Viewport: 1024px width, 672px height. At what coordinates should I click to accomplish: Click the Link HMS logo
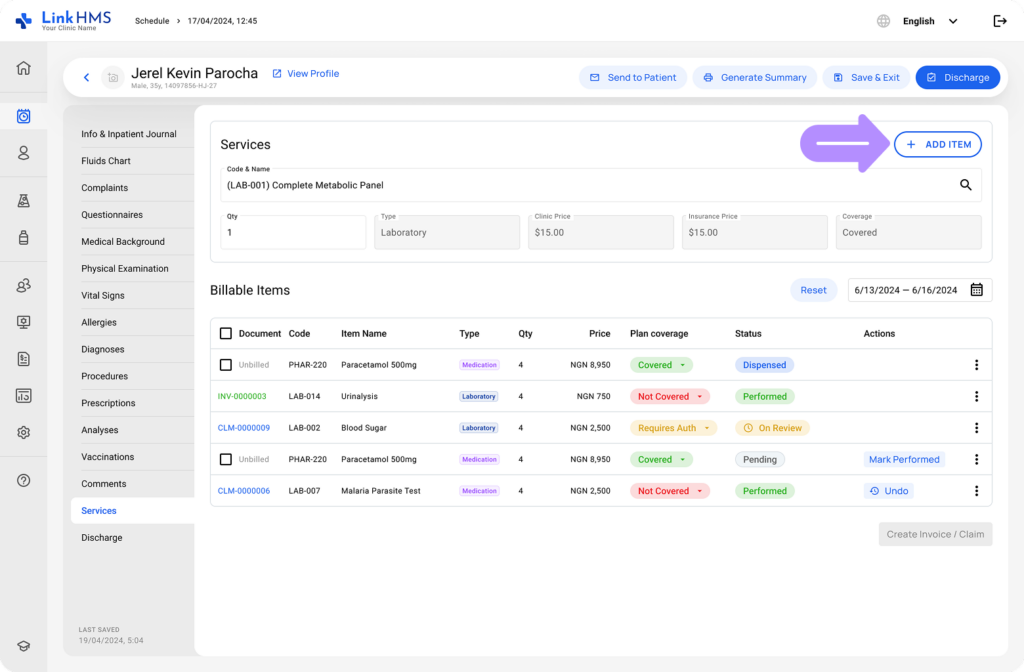(x=63, y=20)
